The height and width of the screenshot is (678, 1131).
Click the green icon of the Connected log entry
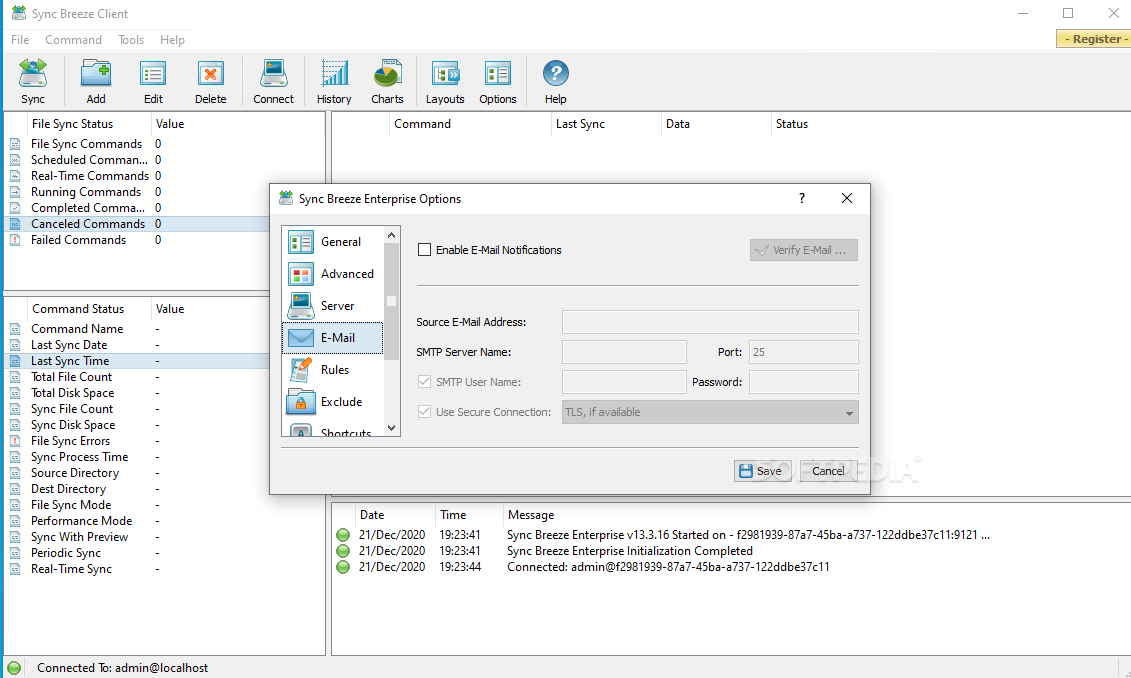pos(343,567)
